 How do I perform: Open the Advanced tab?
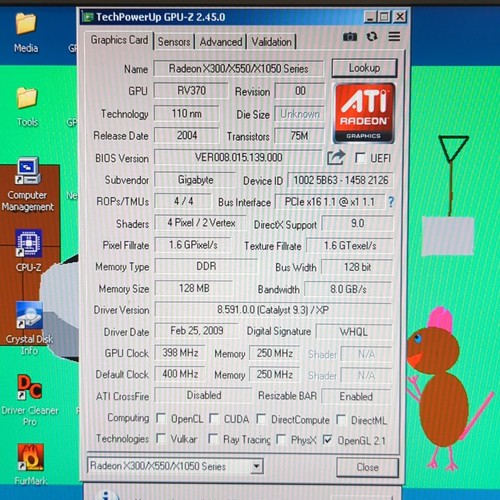click(x=221, y=42)
